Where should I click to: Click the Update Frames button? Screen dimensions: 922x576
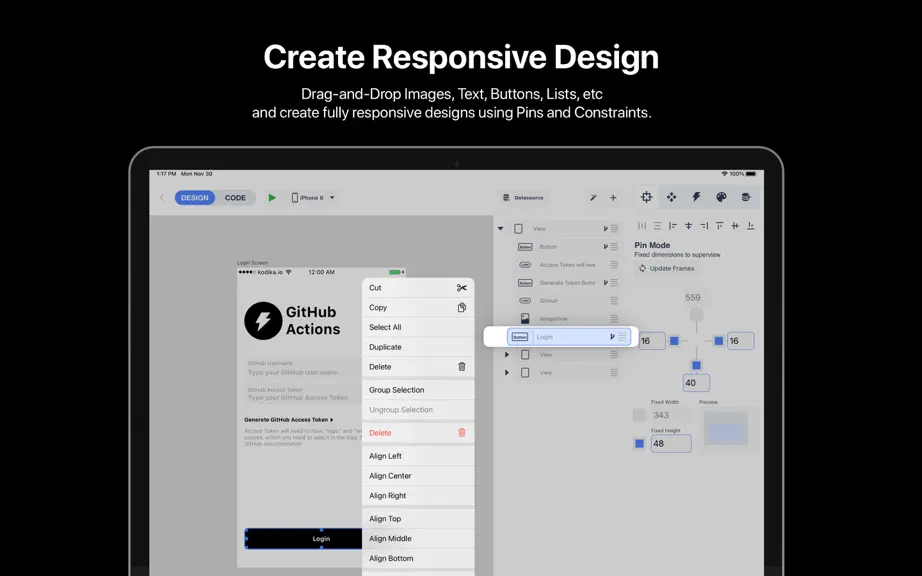(666, 269)
